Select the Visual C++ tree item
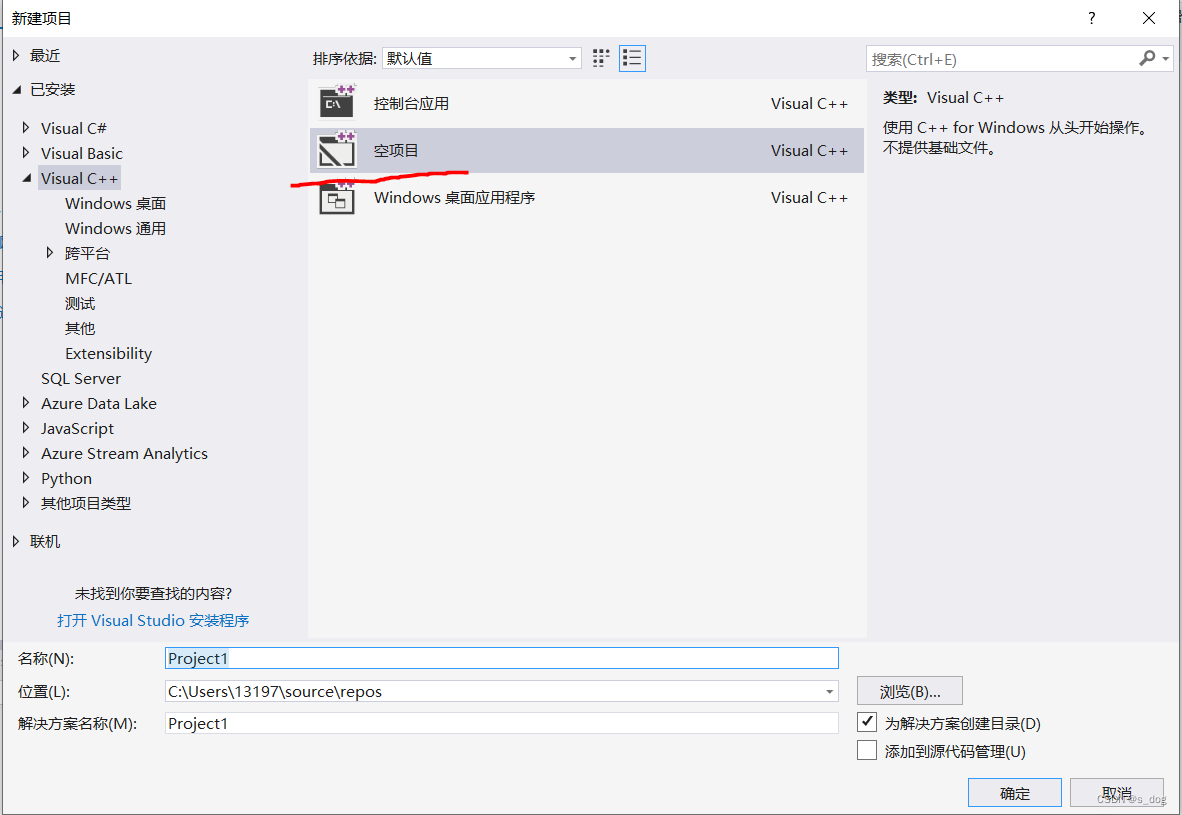Screen dimensions: 1182x815 click(79, 178)
